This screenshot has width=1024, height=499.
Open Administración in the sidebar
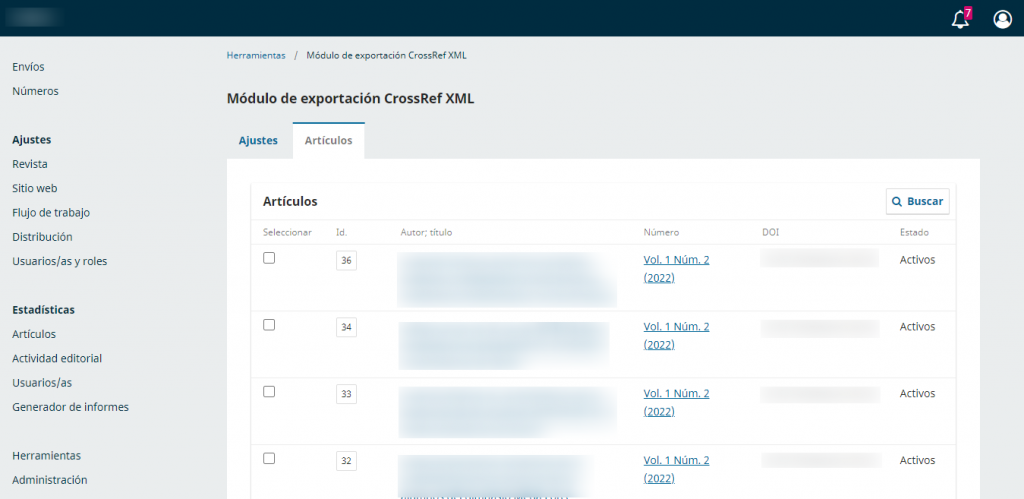pyautogui.click(x=50, y=479)
